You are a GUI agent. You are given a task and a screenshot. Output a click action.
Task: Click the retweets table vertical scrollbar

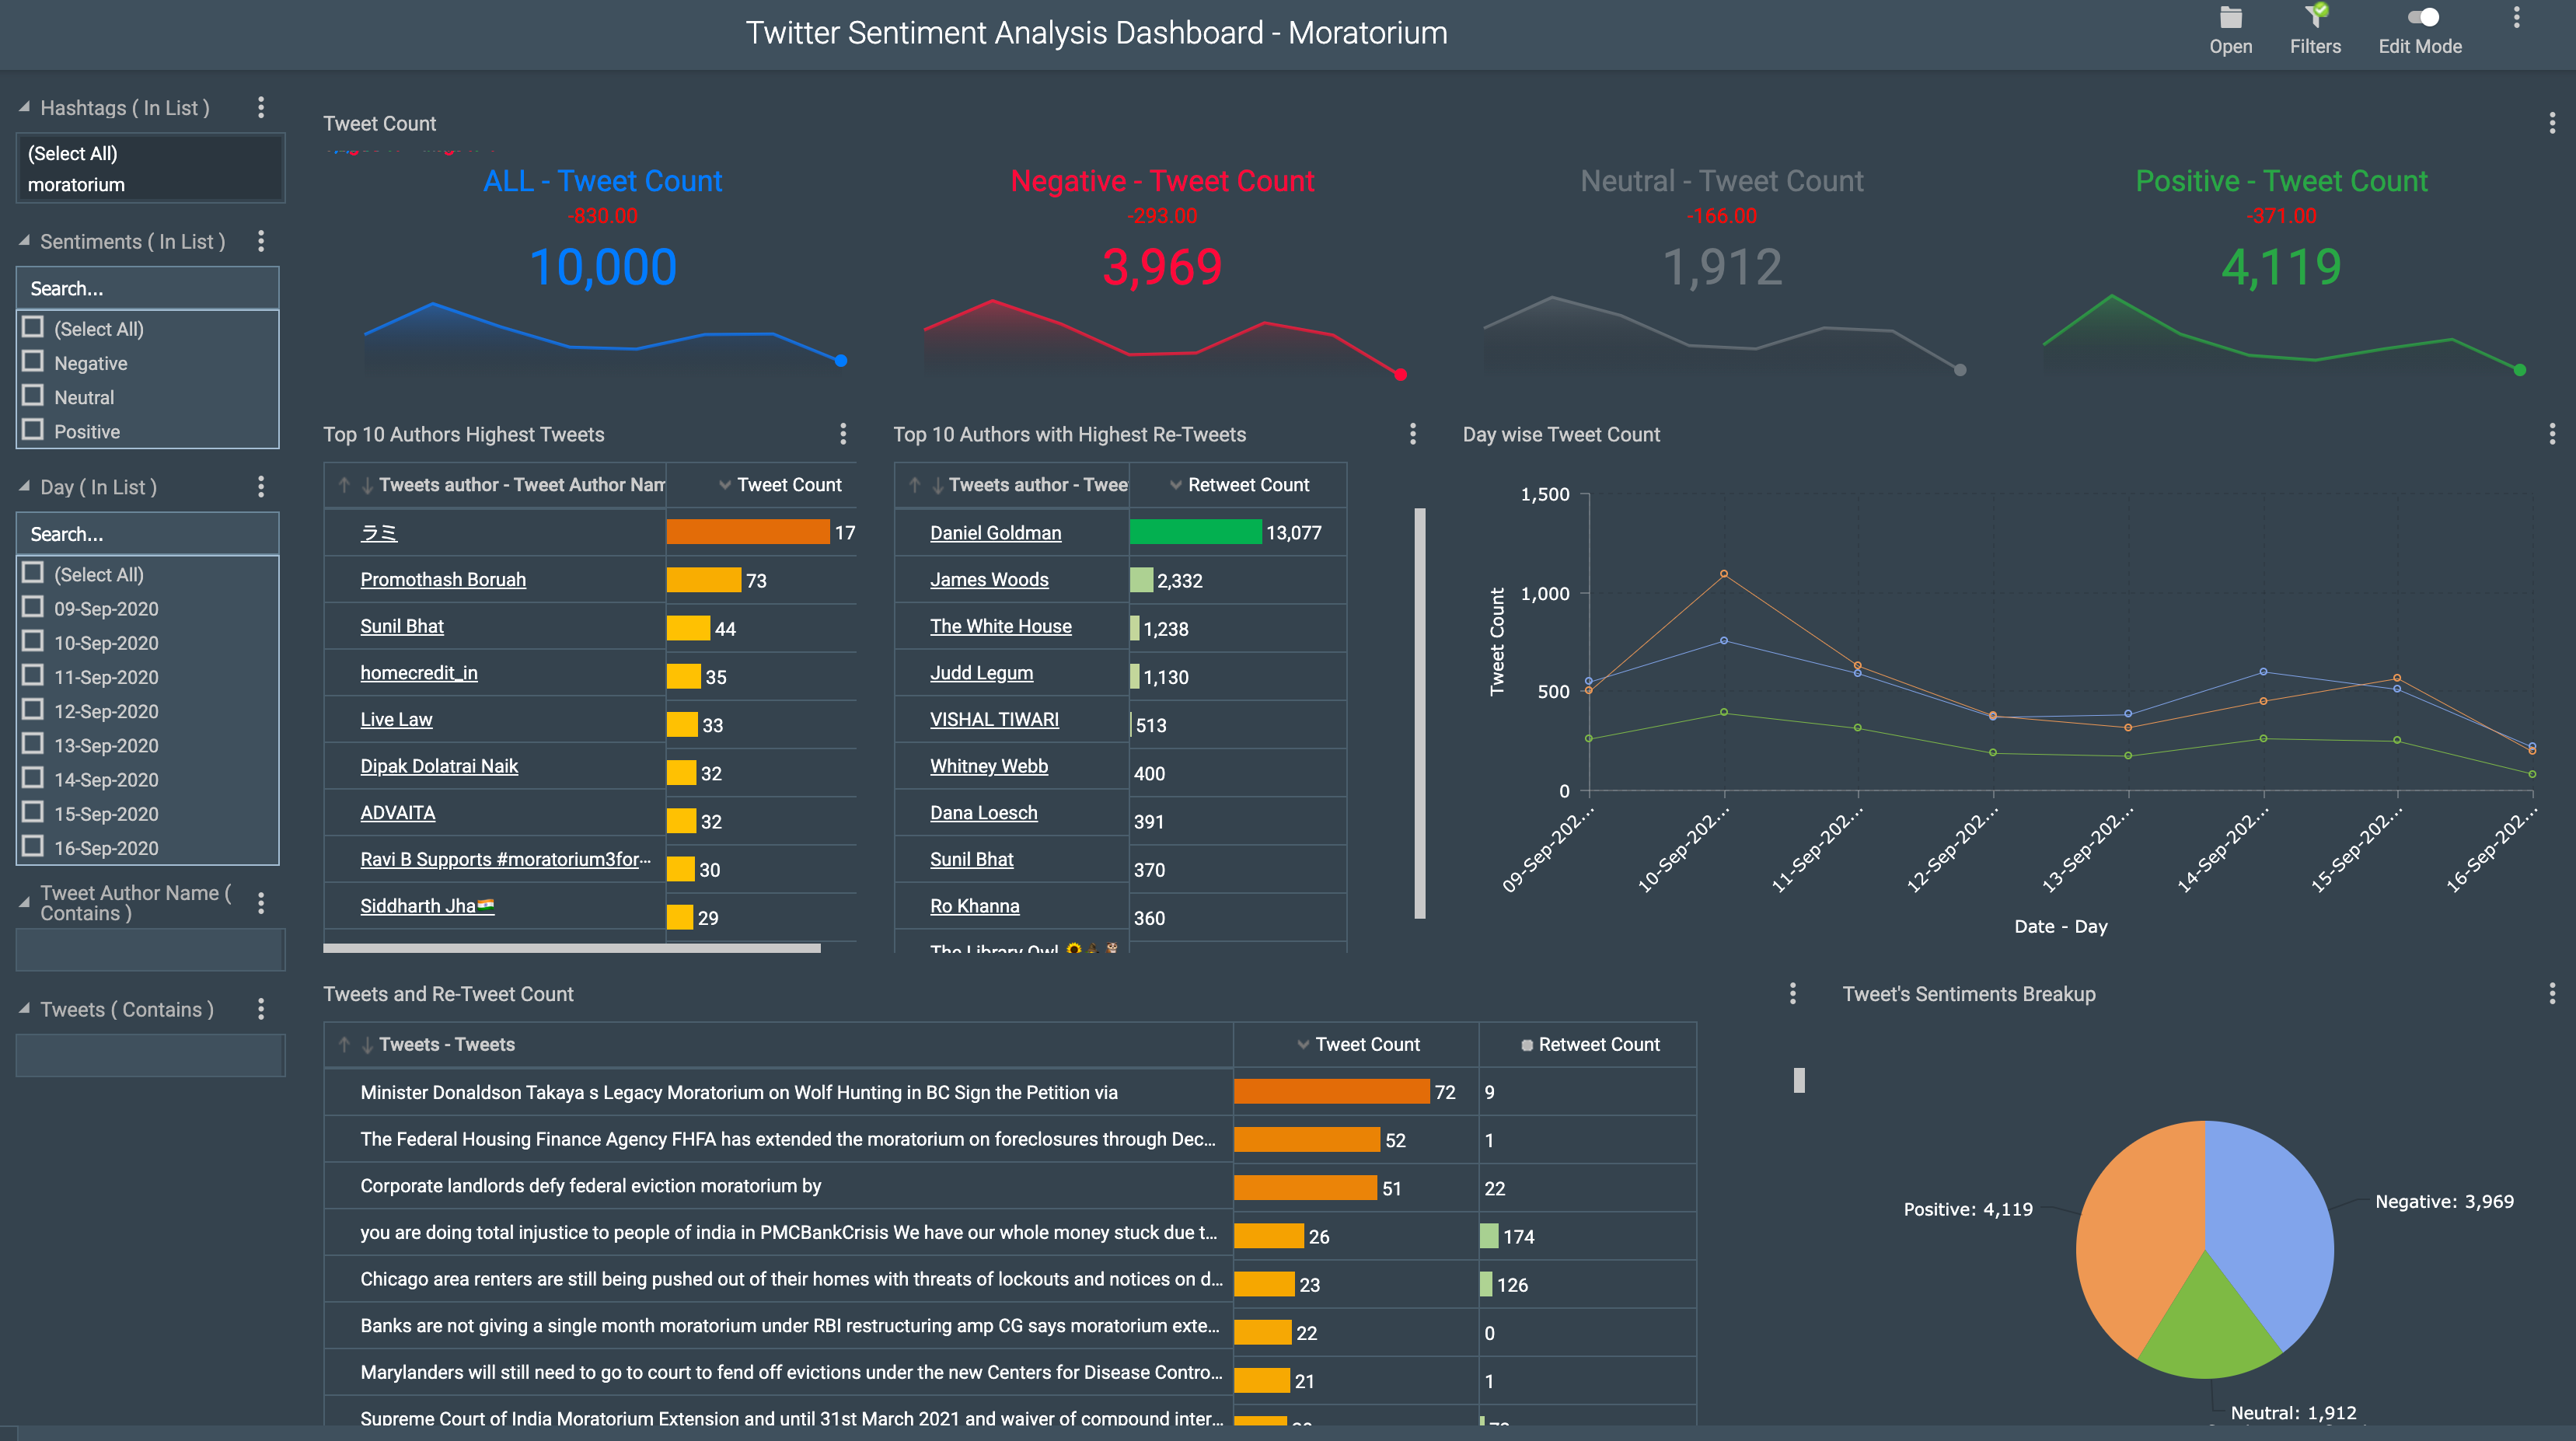[1419, 712]
